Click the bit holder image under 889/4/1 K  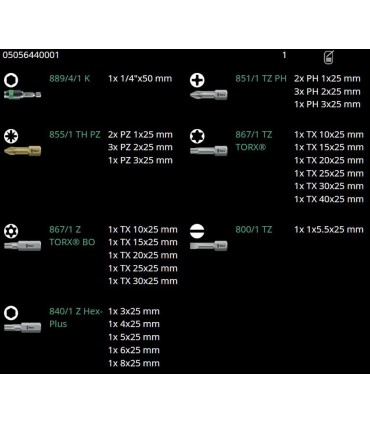[22, 95]
